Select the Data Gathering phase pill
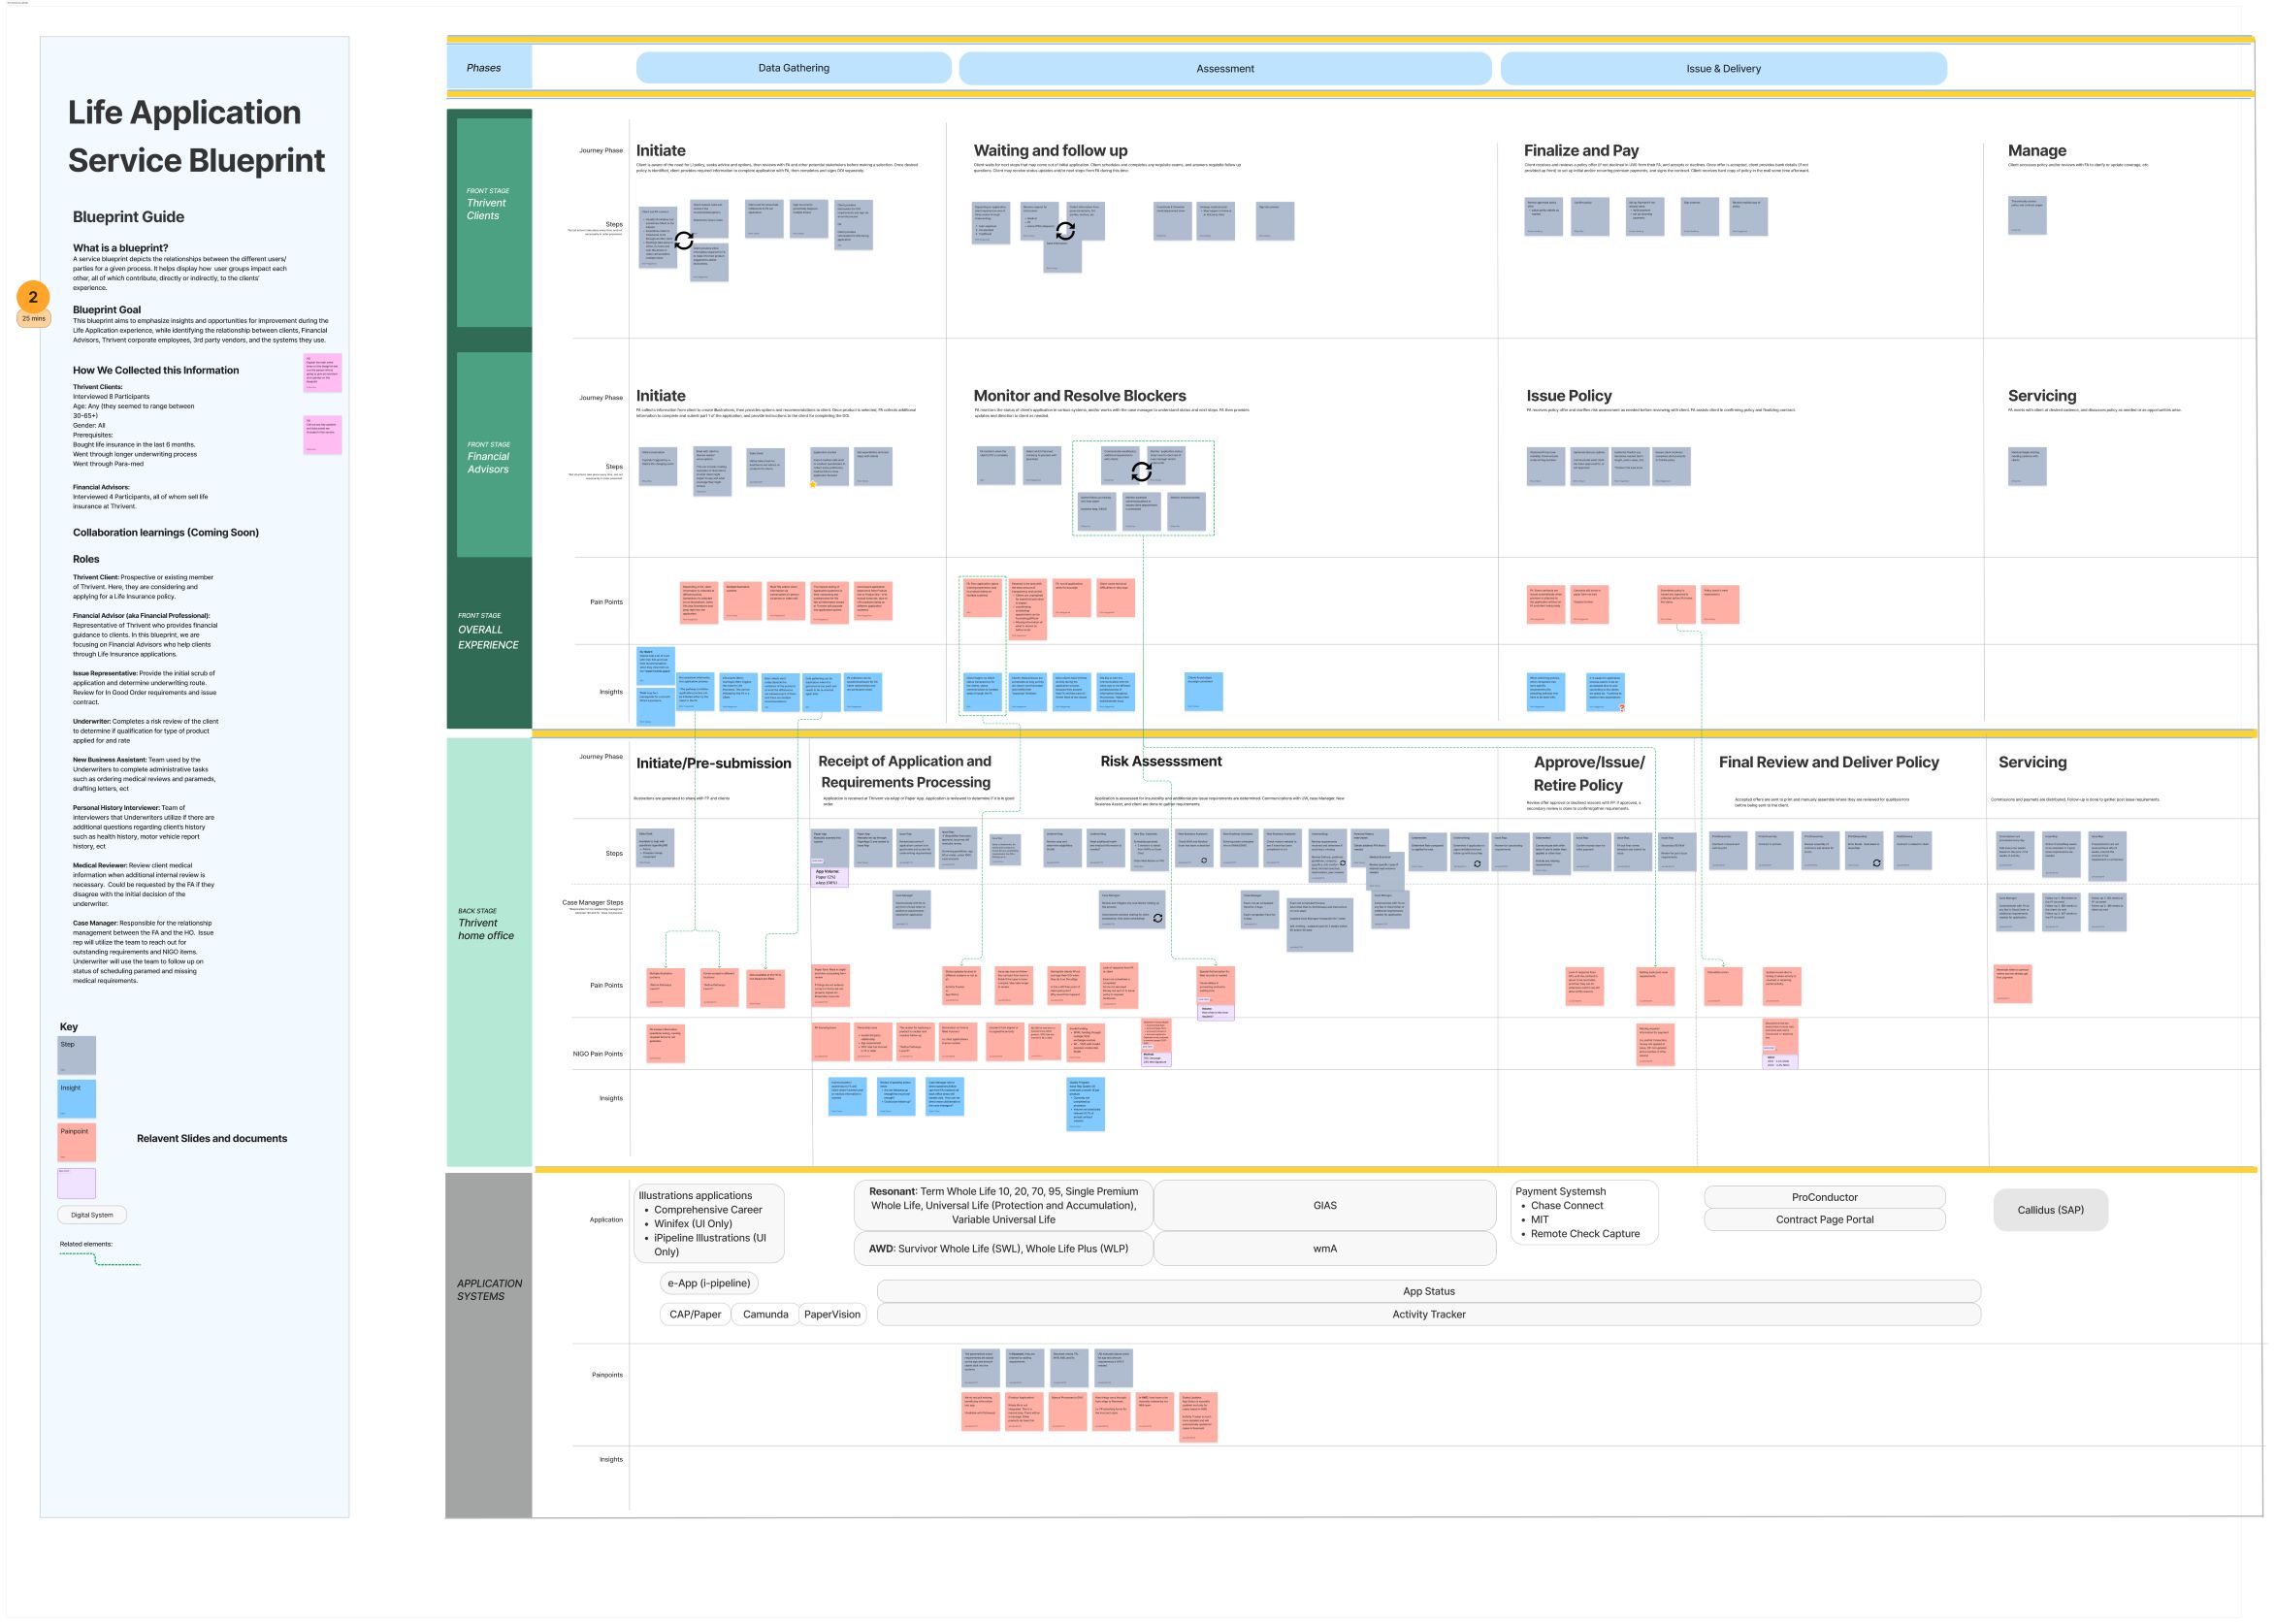Viewport: 2275px width, 1624px height. [x=793, y=68]
